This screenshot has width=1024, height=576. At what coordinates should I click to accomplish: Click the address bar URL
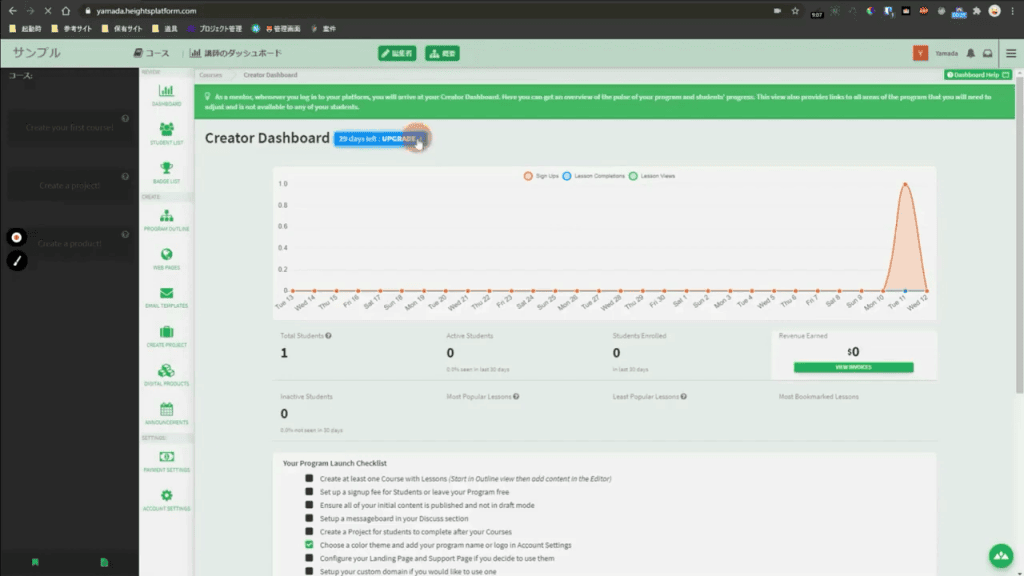tap(146, 10)
